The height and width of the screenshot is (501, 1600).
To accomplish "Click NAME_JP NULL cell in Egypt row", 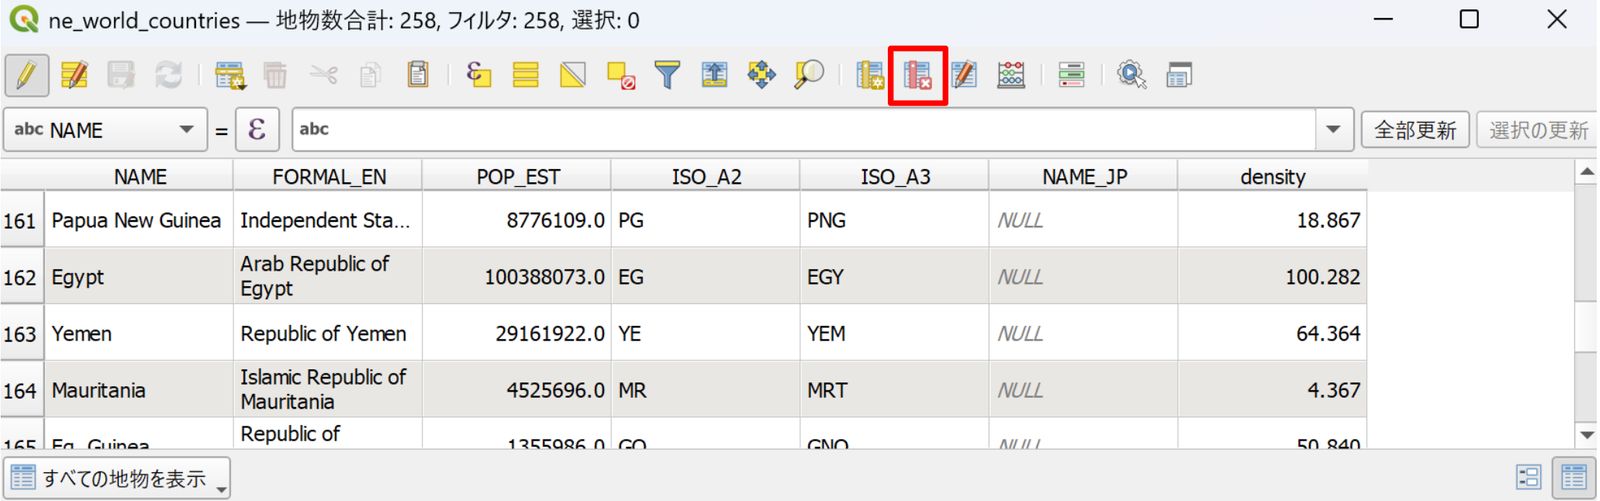I will click(x=1084, y=277).
